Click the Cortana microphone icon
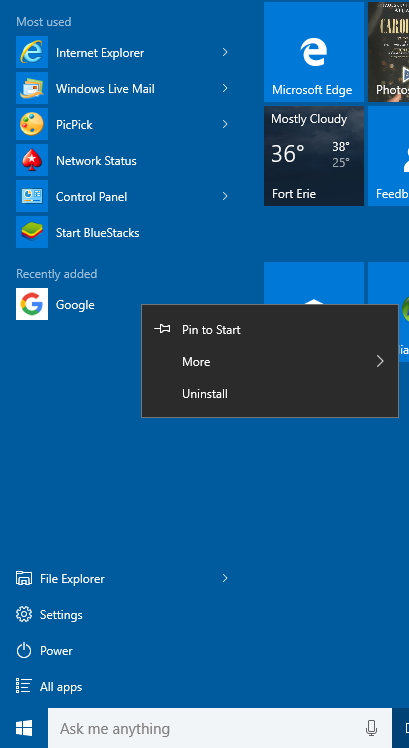This screenshot has width=409, height=748. point(371,728)
